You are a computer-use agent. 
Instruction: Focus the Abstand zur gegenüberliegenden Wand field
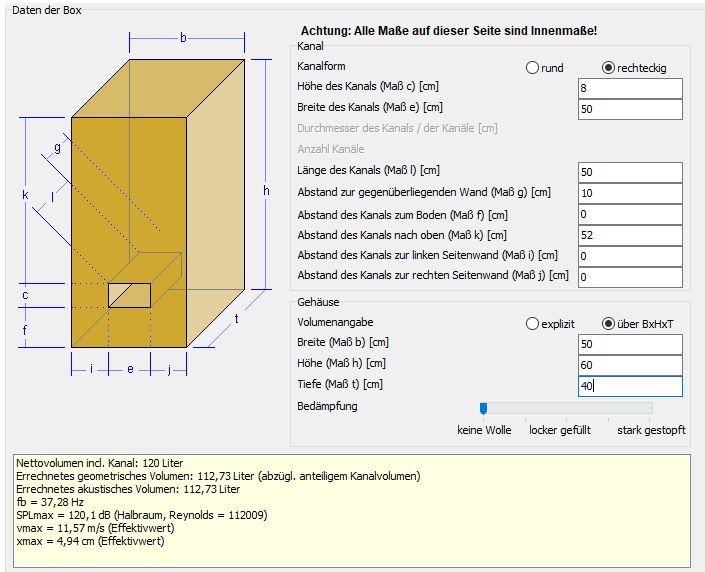pyautogui.click(x=630, y=193)
